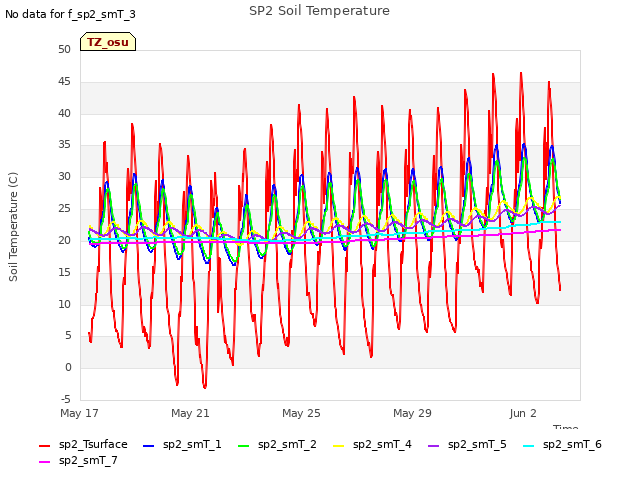
Task: Toggle the sp2_smT_6 legend entry
Action: coord(562,444)
